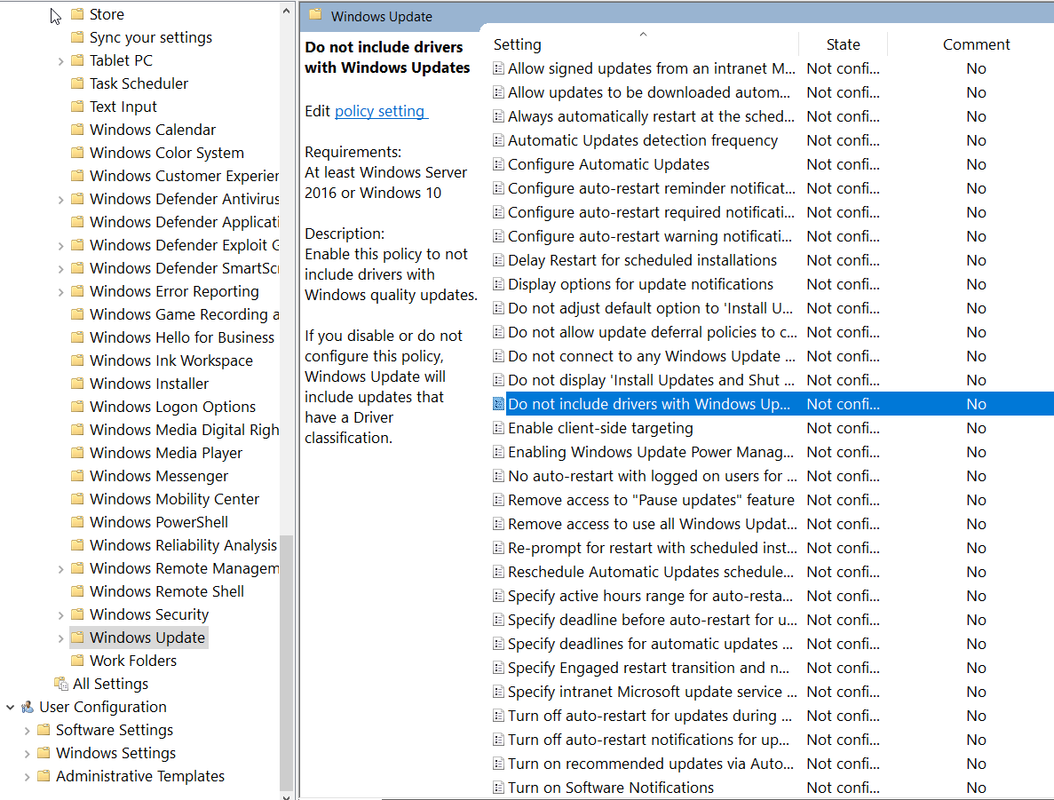Click policy icon for Do not include drivers
1054x800 pixels.
pyautogui.click(x=498, y=404)
